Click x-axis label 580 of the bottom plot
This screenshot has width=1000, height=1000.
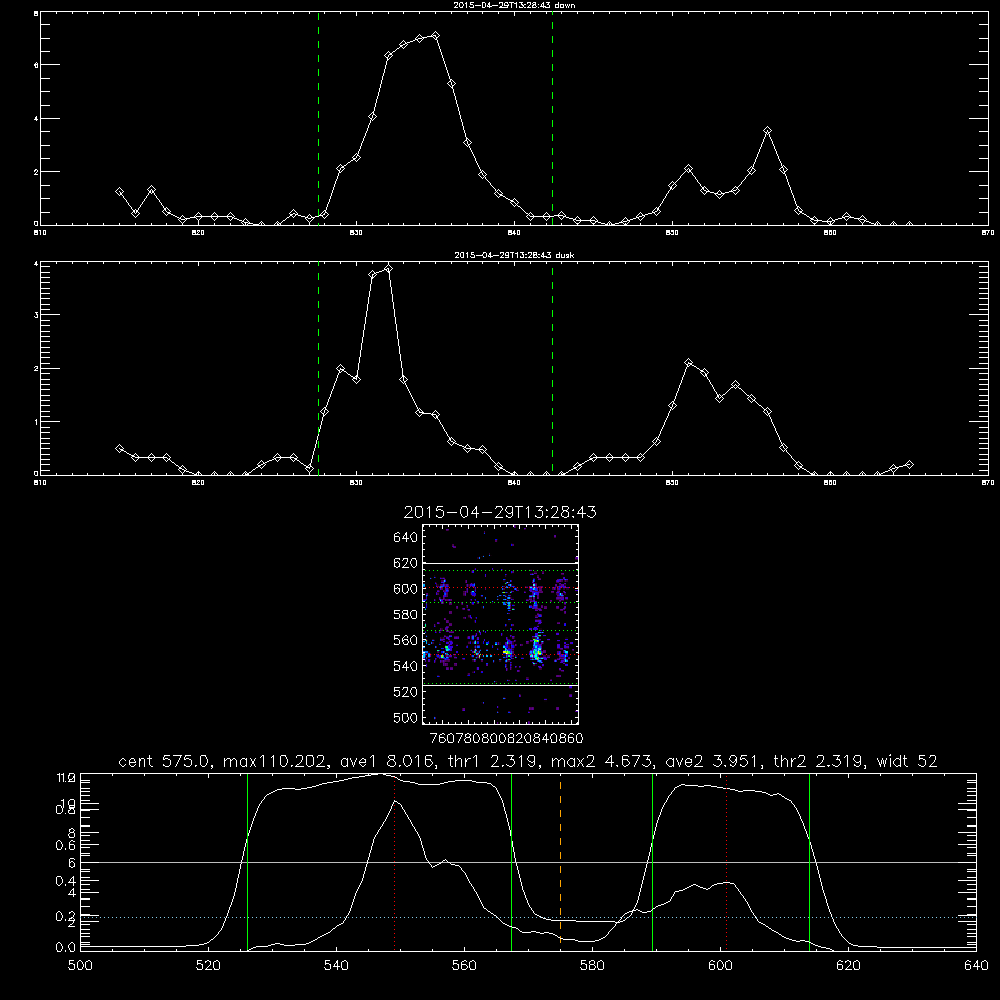coord(592,966)
